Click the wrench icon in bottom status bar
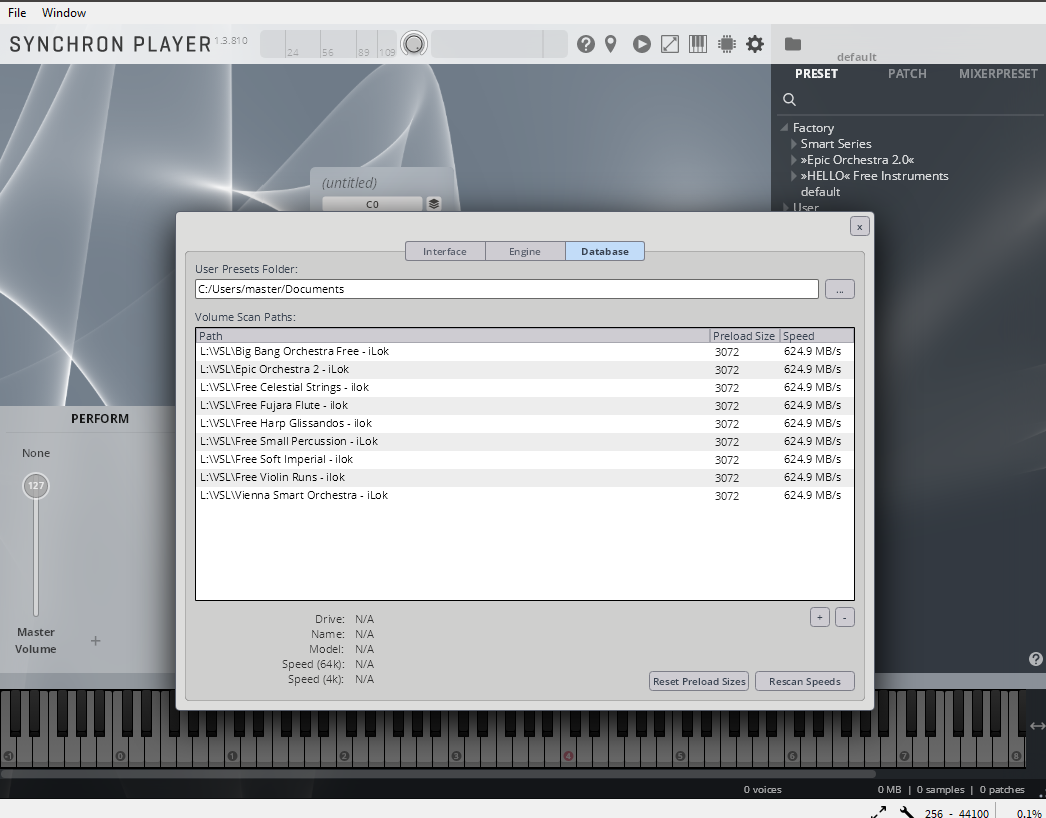1046x818 pixels. pyautogui.click(x=907, y=812)
